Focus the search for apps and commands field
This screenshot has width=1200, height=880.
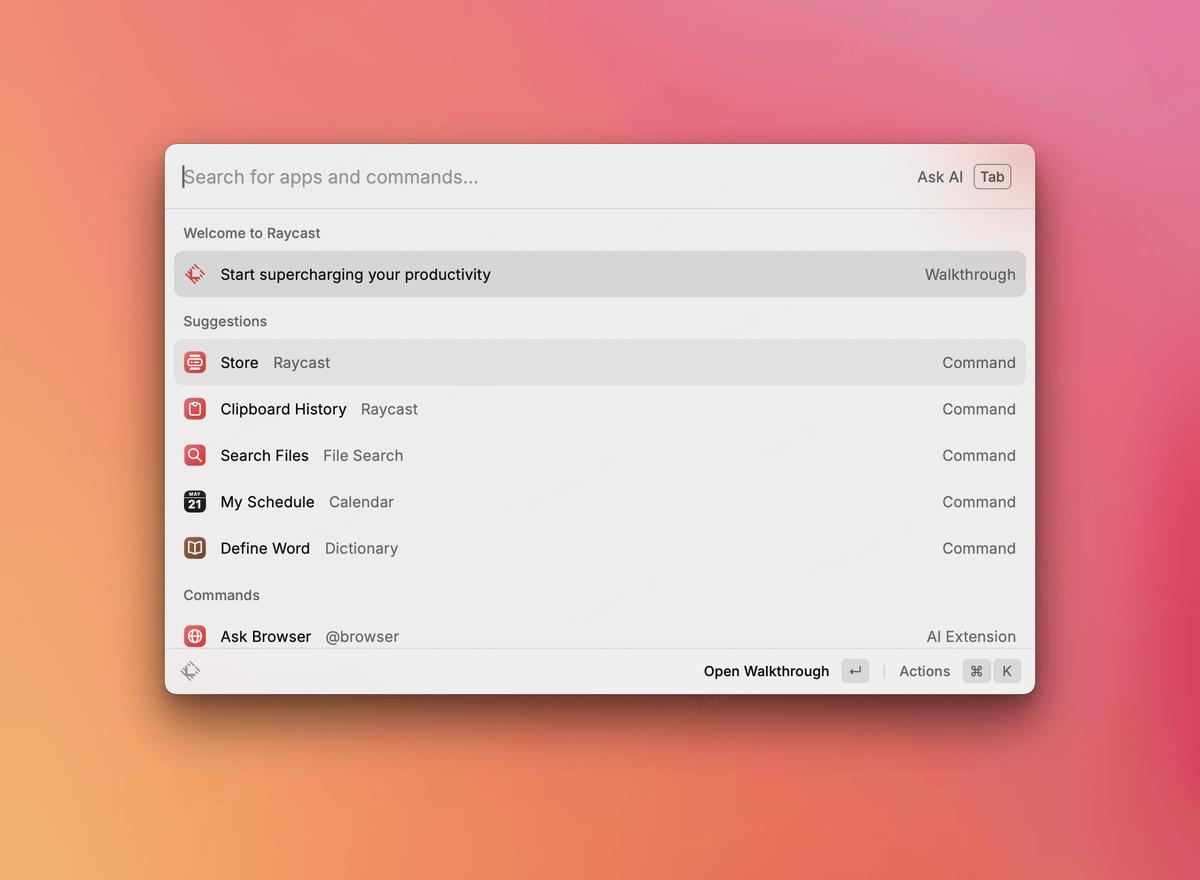click(540, 177)
